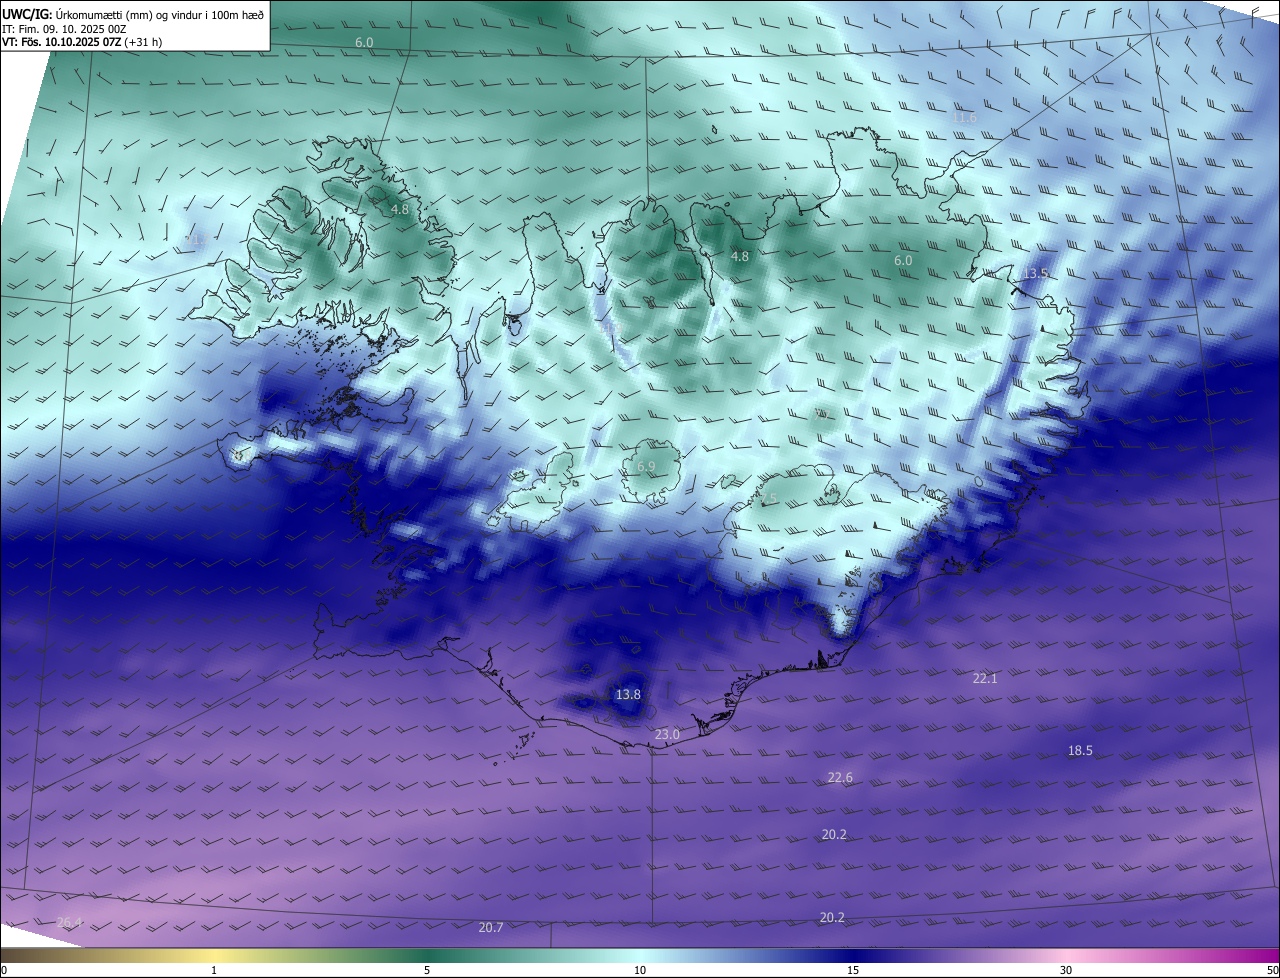
Task: Click the colorbar tick label 0
Action: [4, 970]
